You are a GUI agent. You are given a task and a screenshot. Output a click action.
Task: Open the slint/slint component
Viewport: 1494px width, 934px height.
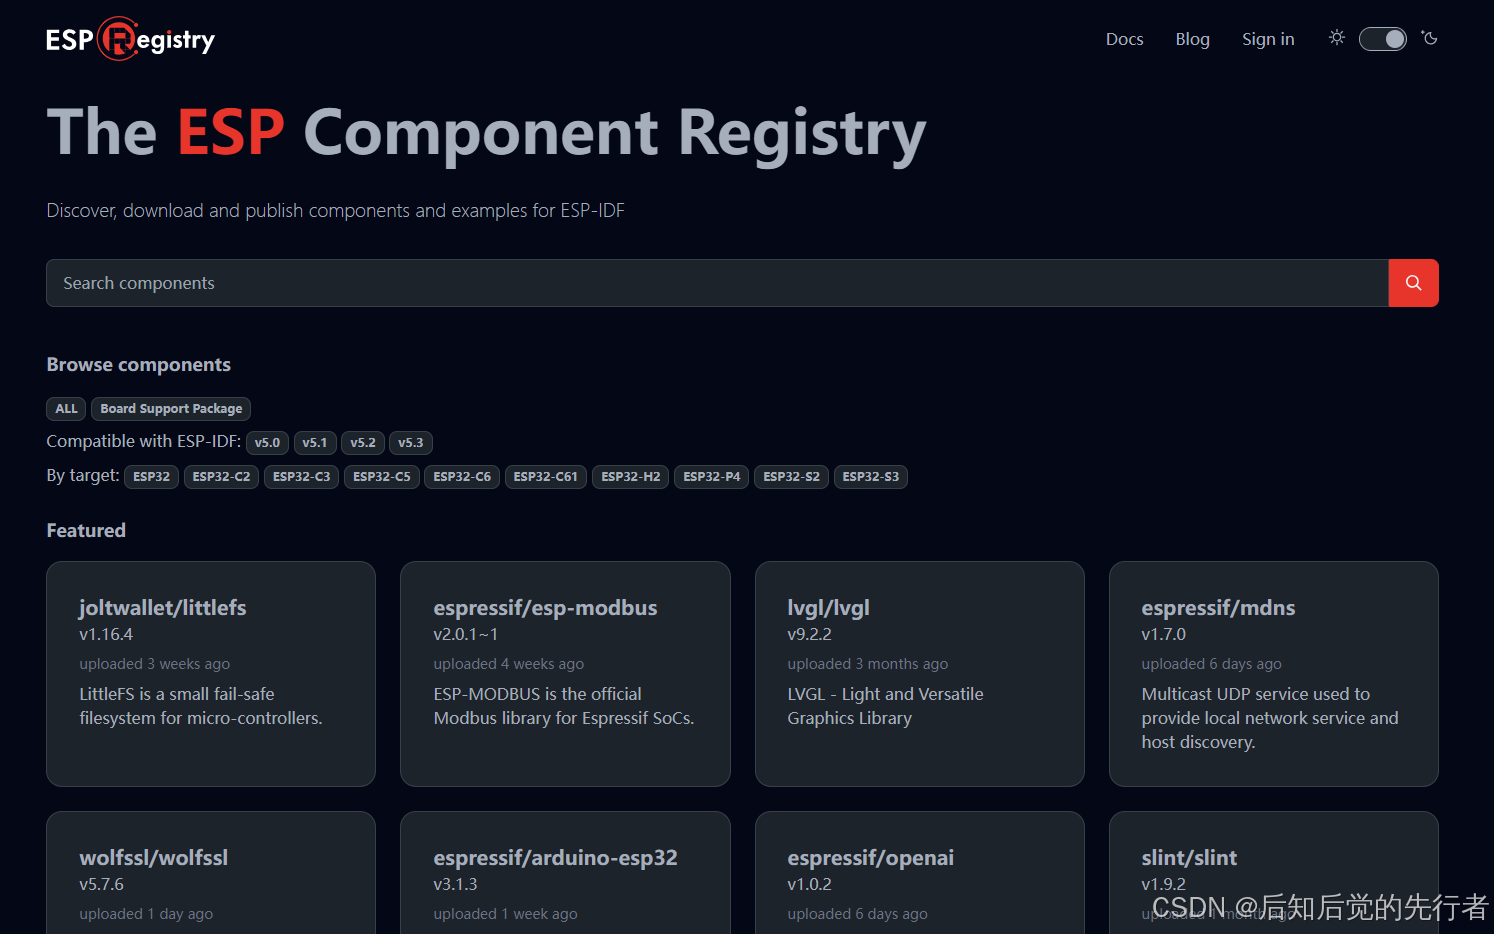[1189, 858]
